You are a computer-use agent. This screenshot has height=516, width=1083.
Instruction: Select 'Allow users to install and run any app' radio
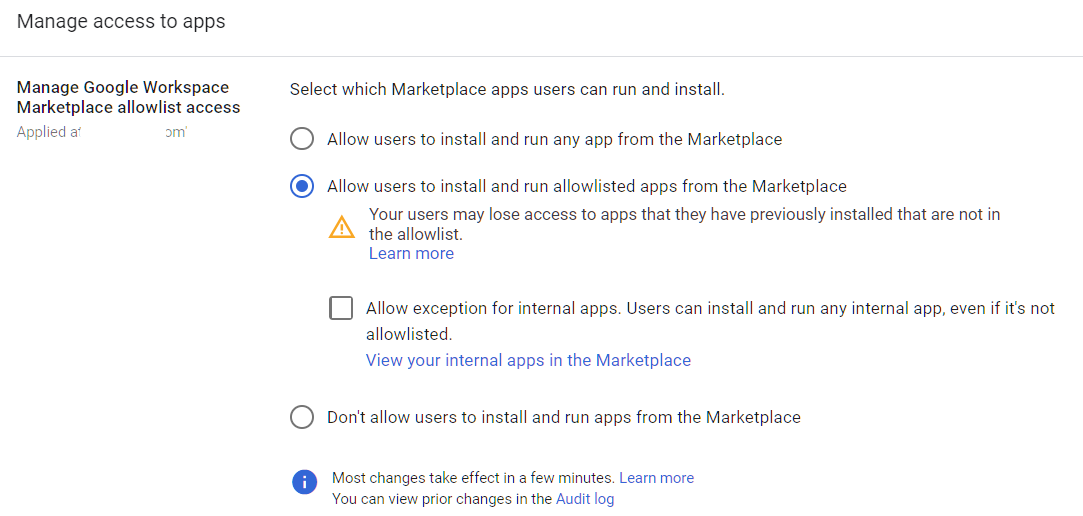pos(302,140)
